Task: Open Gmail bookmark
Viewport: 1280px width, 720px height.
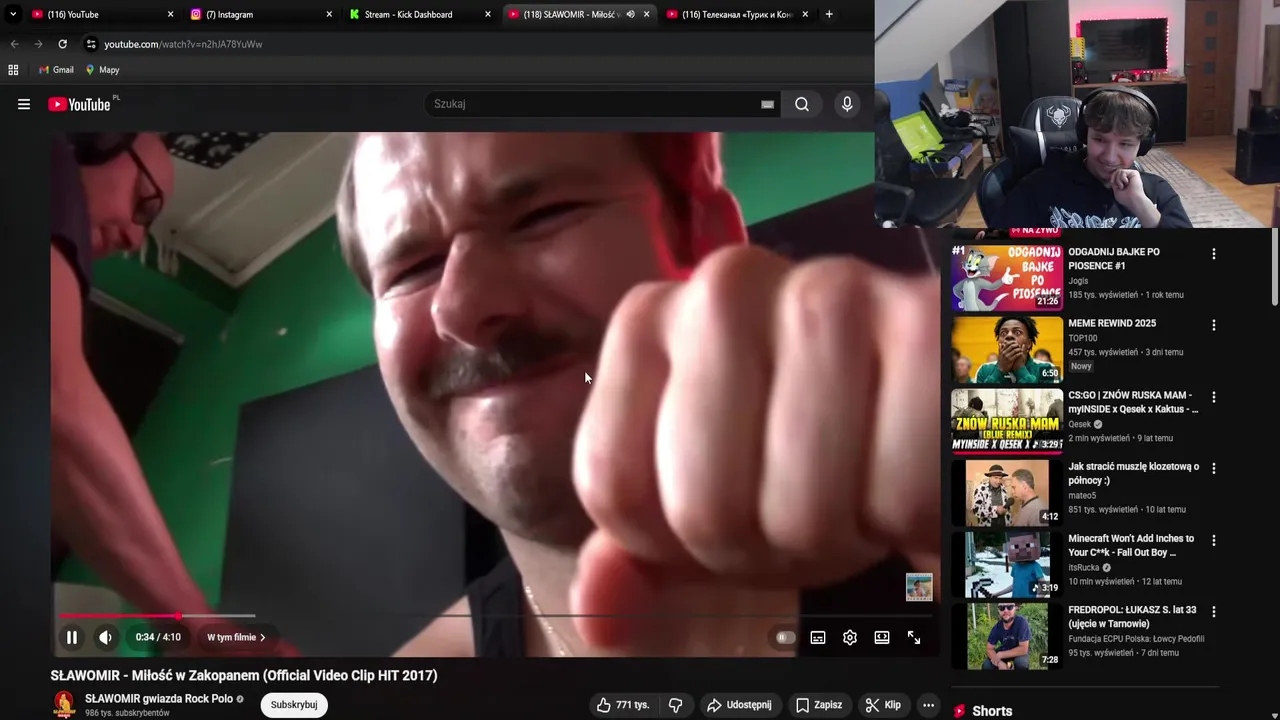Action: [57, 70]
